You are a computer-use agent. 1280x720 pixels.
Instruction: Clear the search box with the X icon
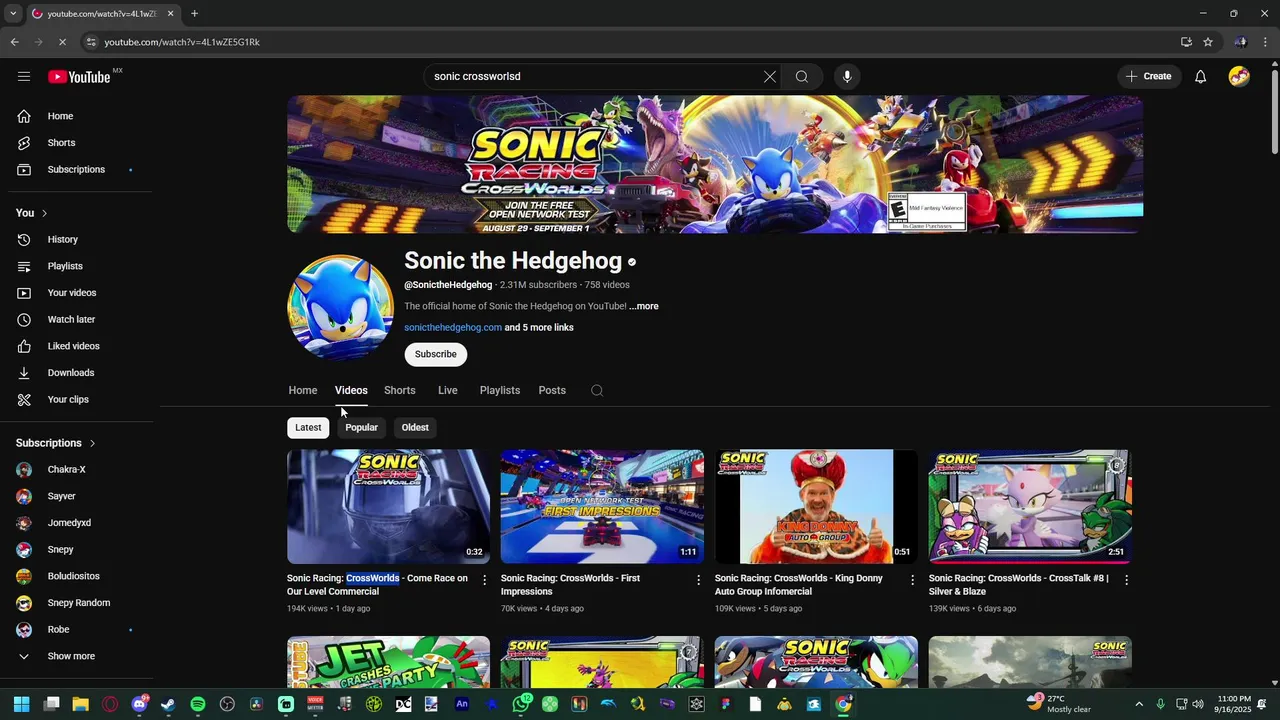point(770,76)
